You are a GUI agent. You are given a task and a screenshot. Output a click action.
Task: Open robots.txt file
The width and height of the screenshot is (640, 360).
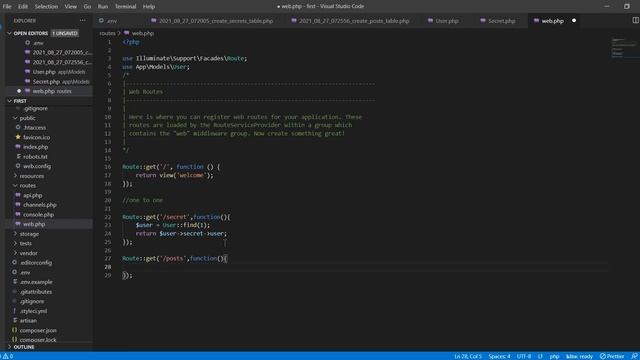(x=35, y=157)
